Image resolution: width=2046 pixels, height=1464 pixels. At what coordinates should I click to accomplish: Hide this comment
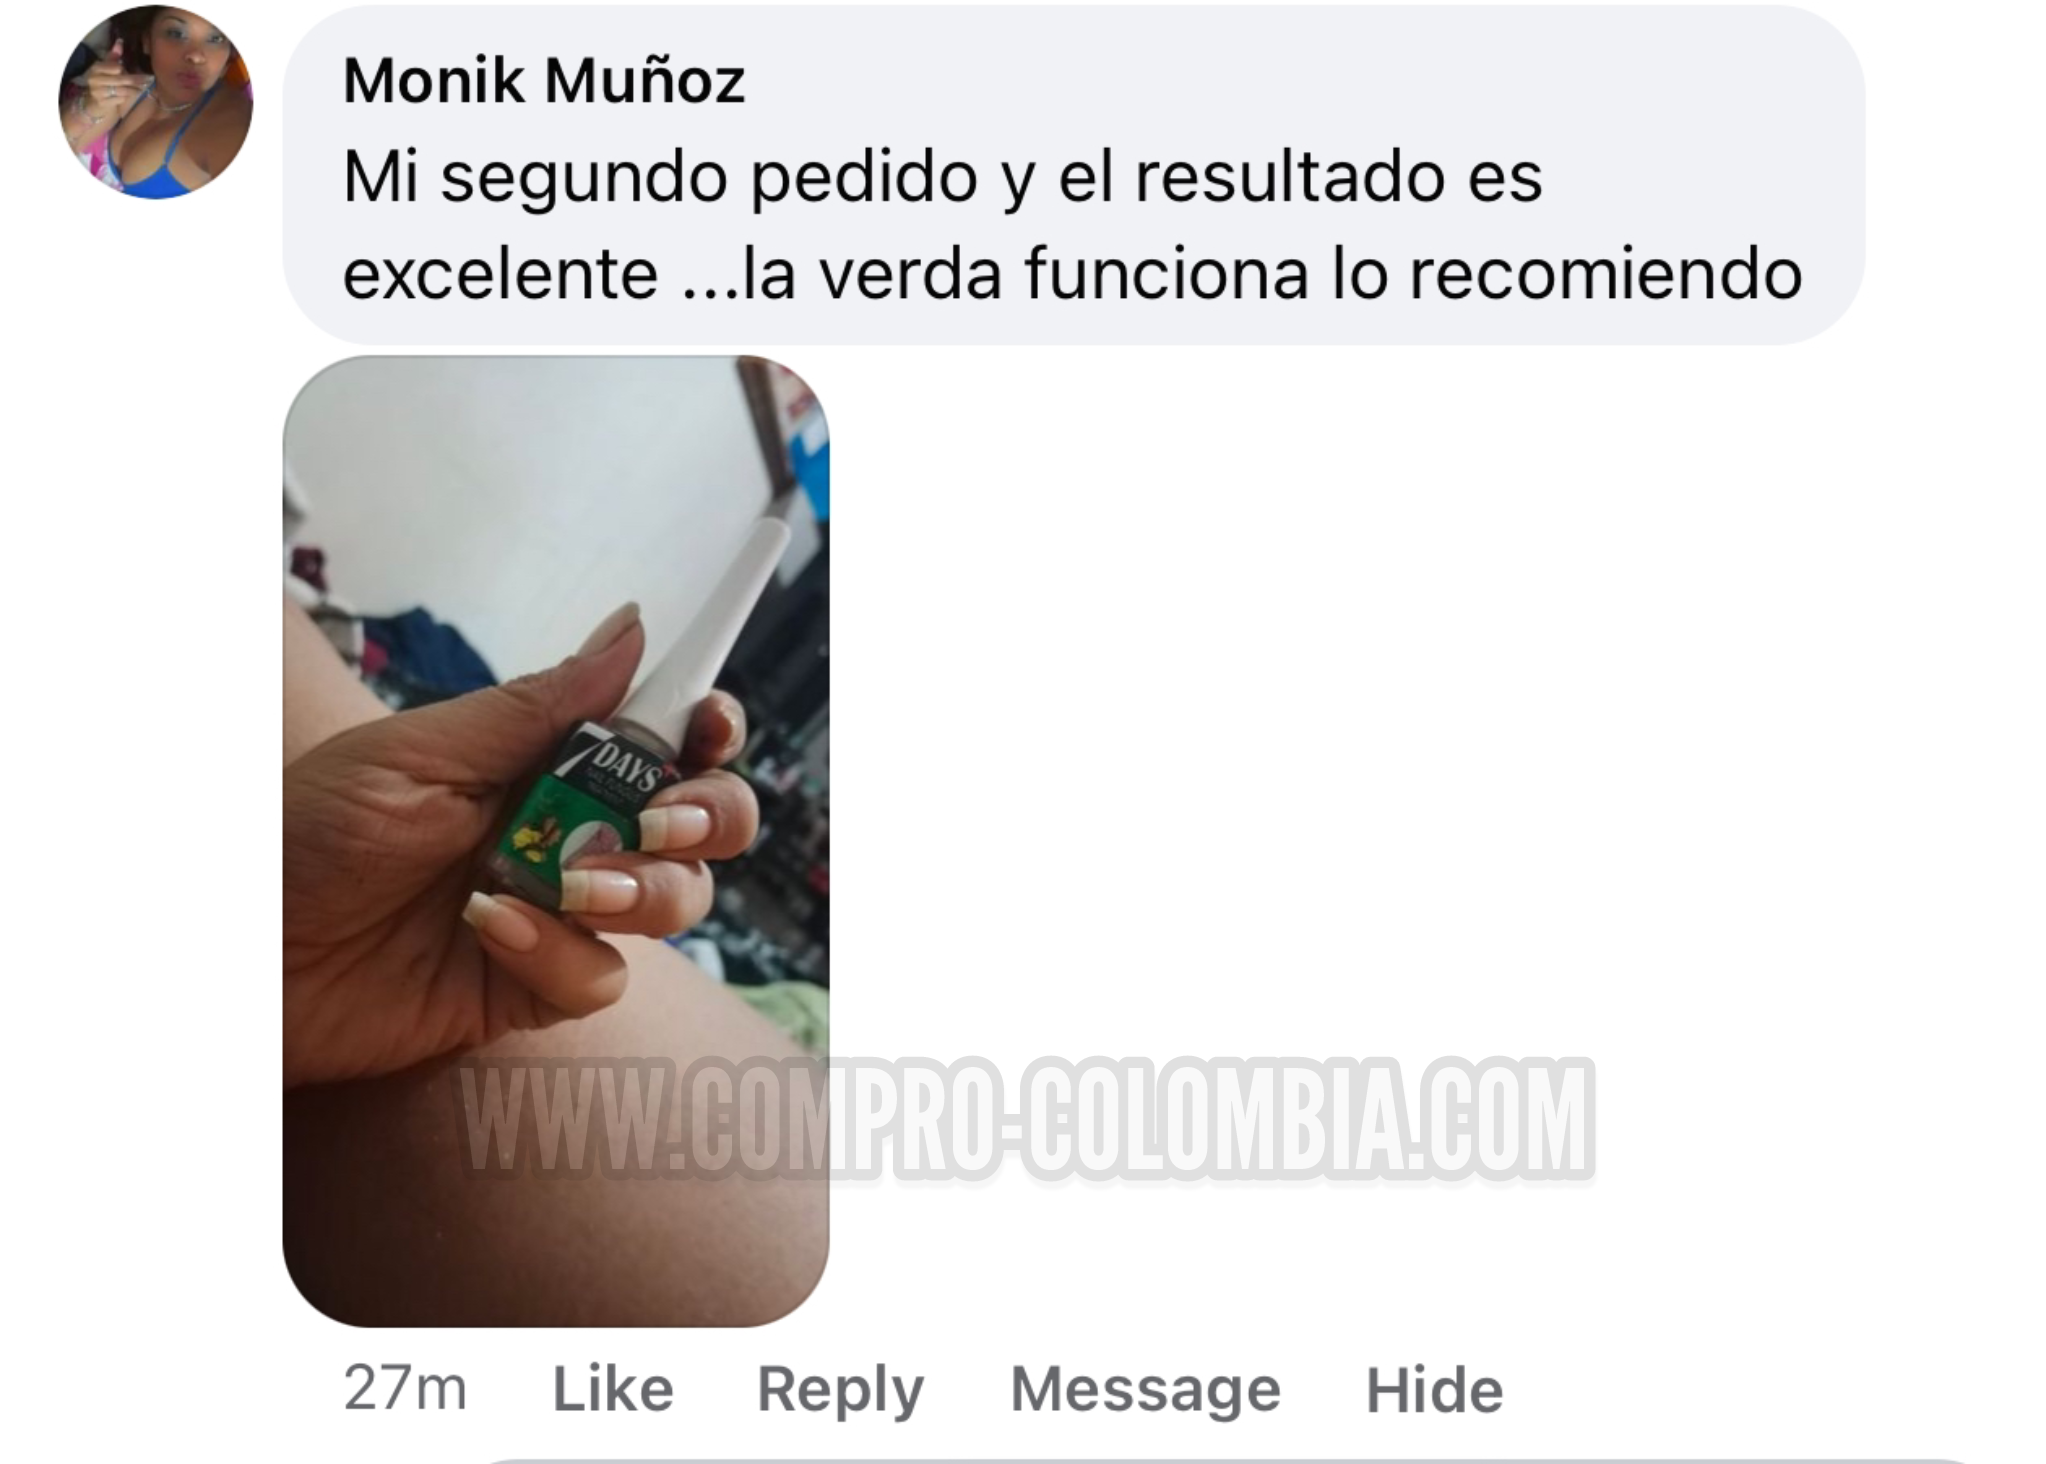click(x=1434, y=1390)
